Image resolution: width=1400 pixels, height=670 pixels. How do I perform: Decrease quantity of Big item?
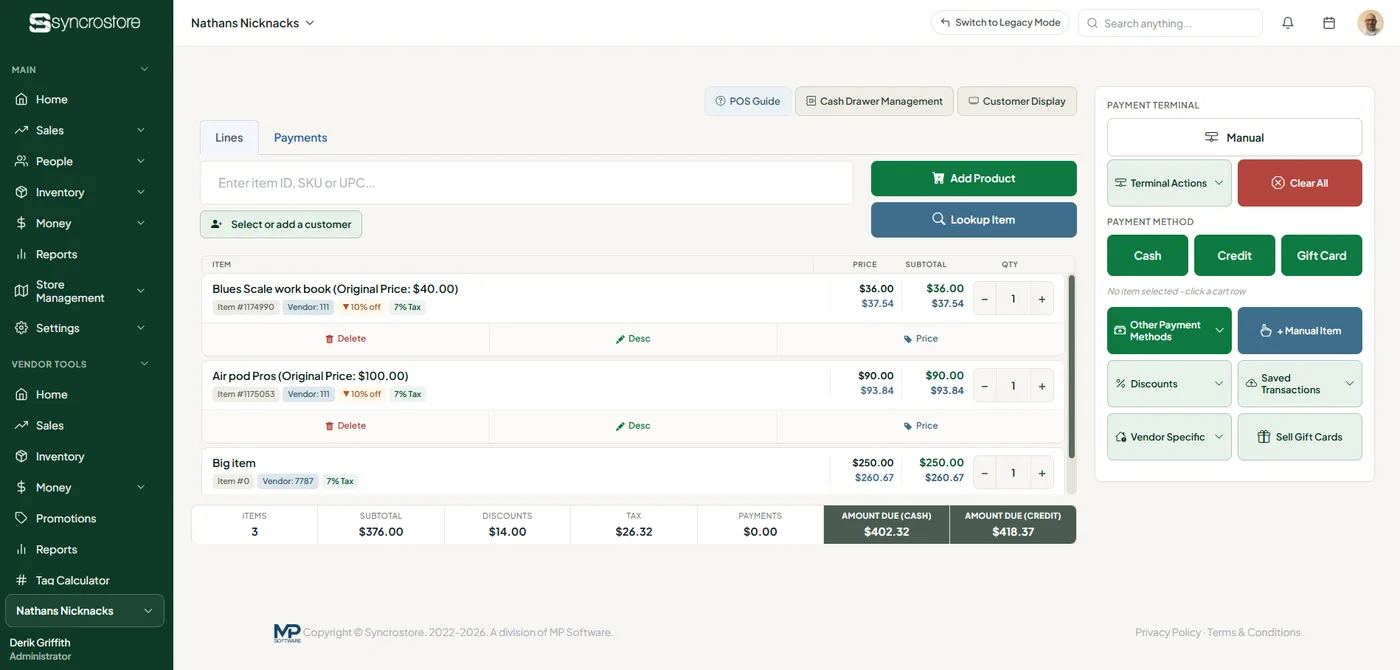click(985, 473)
